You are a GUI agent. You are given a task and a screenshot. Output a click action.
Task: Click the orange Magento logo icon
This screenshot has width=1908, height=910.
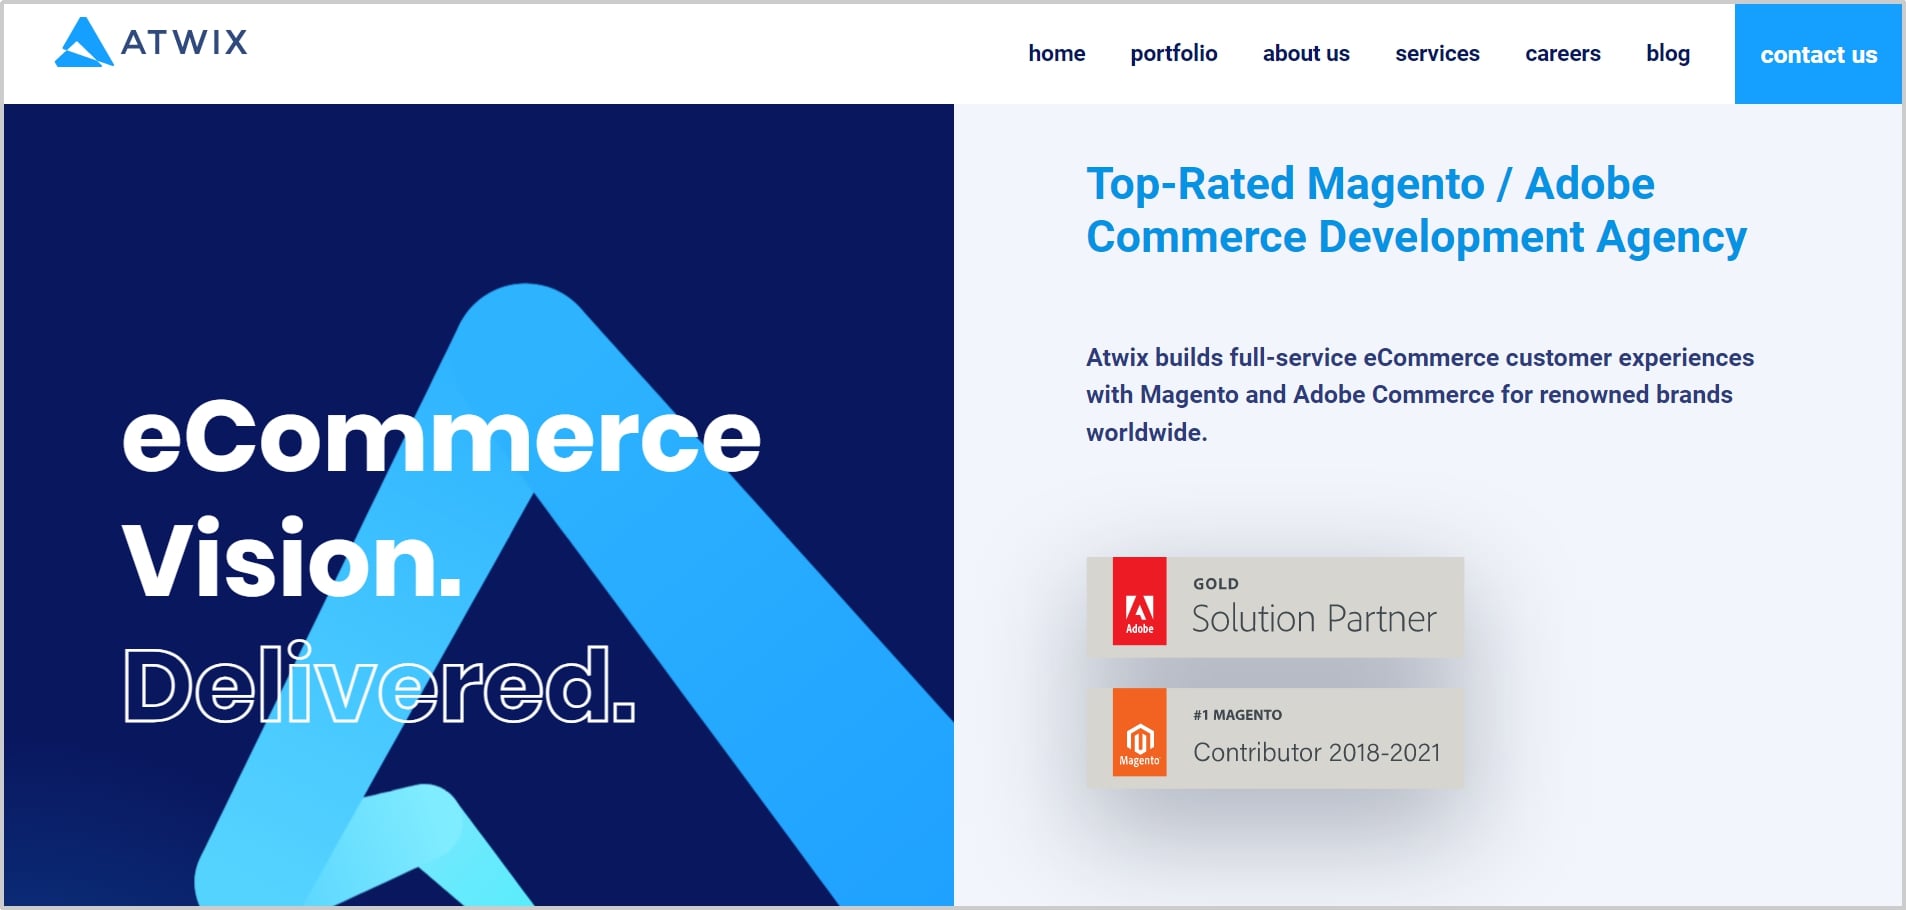pos(1139,733)
